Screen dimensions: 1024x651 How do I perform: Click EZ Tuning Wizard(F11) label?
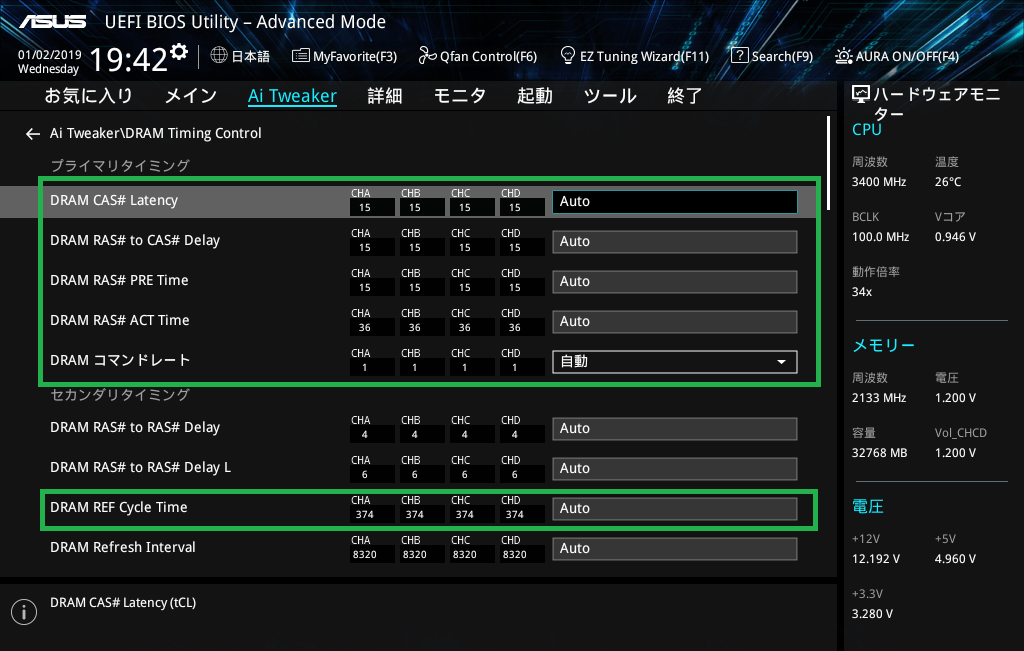[645, 56]
